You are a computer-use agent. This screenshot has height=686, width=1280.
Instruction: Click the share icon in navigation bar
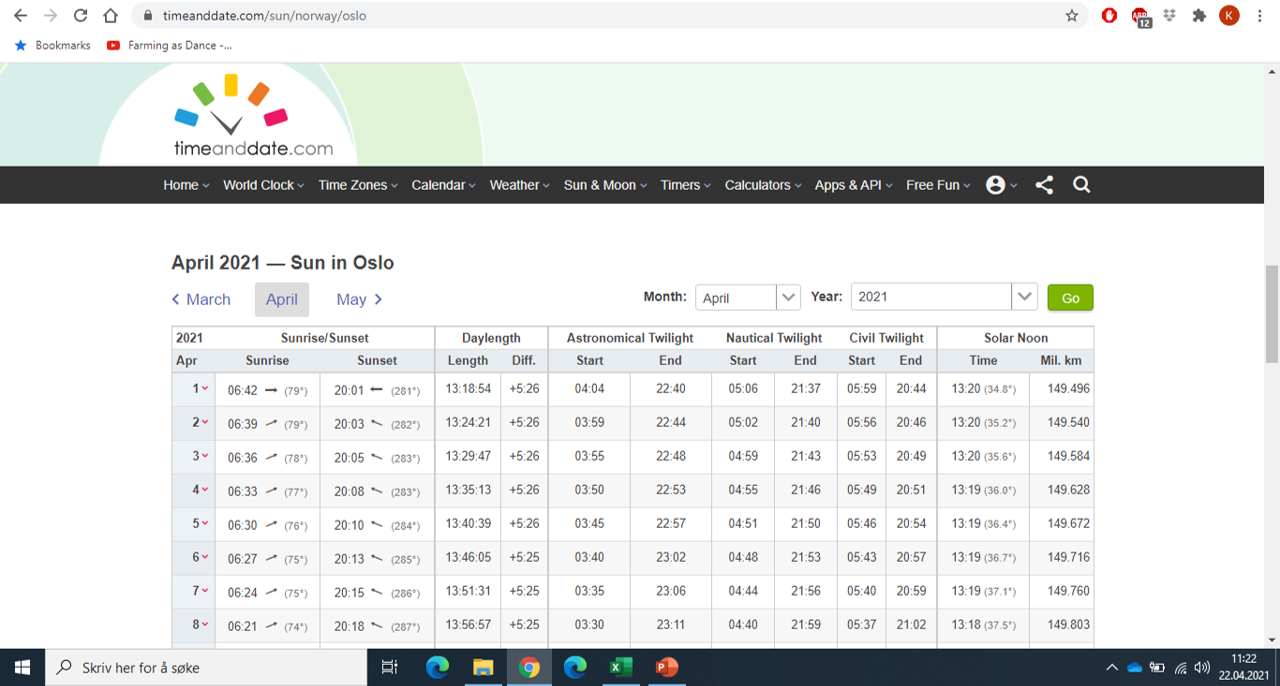pos(1044,185)
